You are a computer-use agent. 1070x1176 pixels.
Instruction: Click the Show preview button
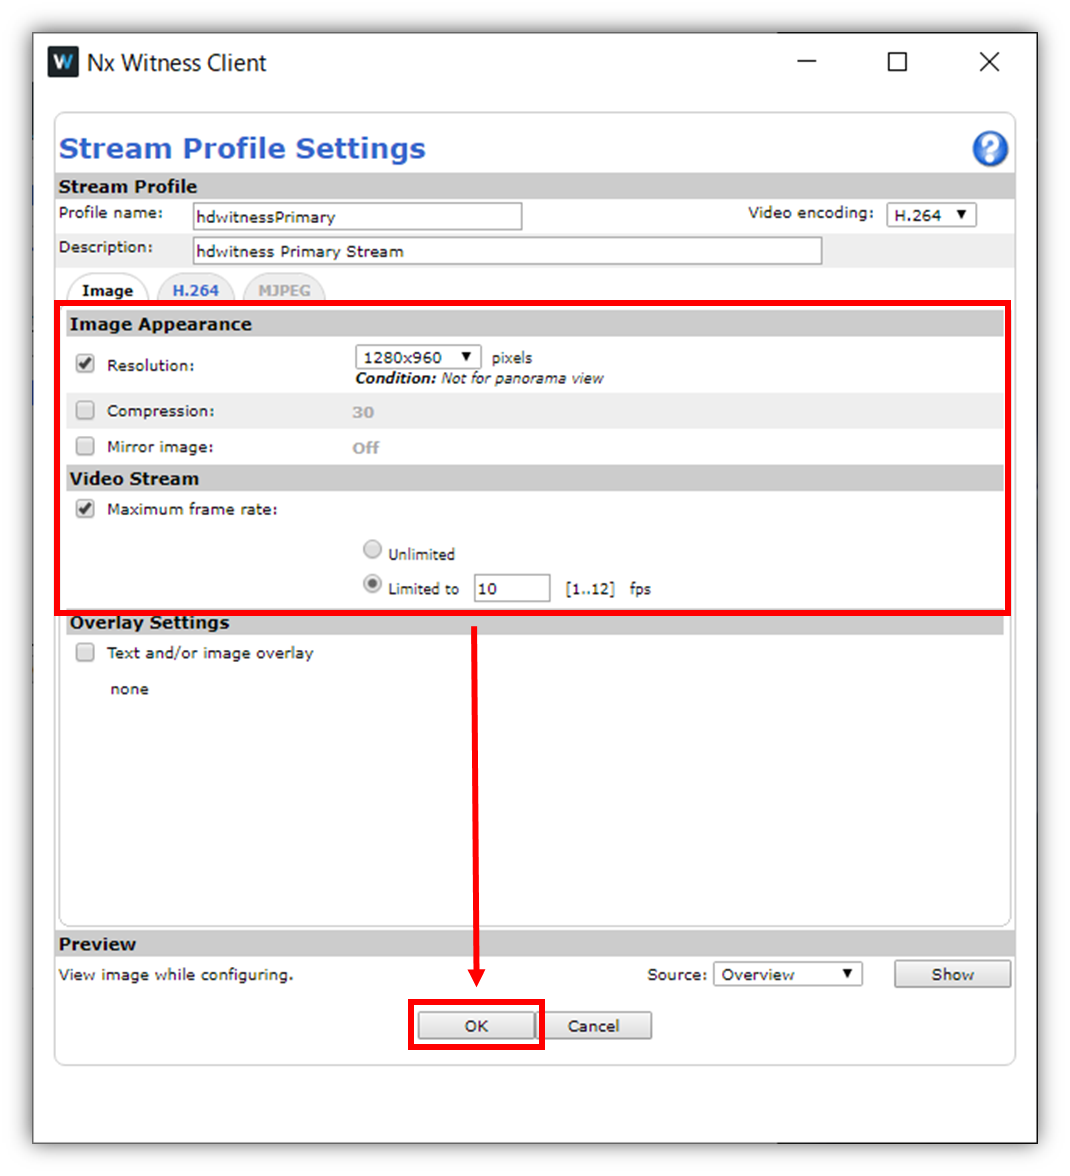952,974
